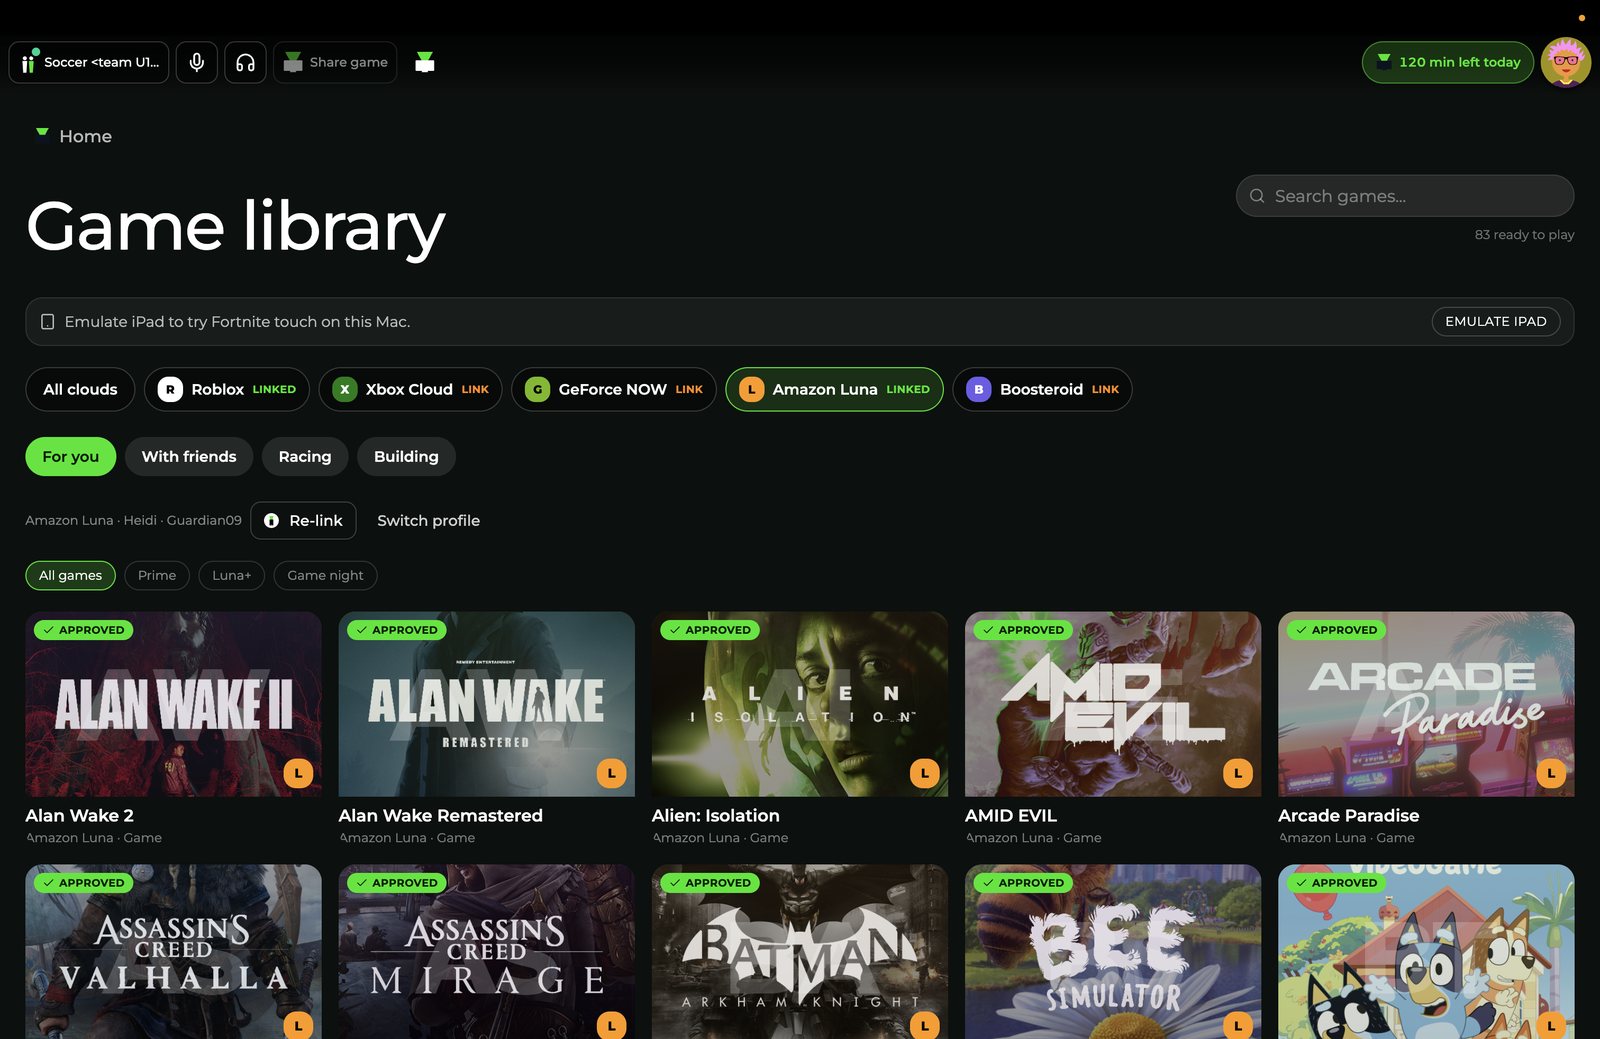
Task: Click Switch profile
Action: (428, 520)
